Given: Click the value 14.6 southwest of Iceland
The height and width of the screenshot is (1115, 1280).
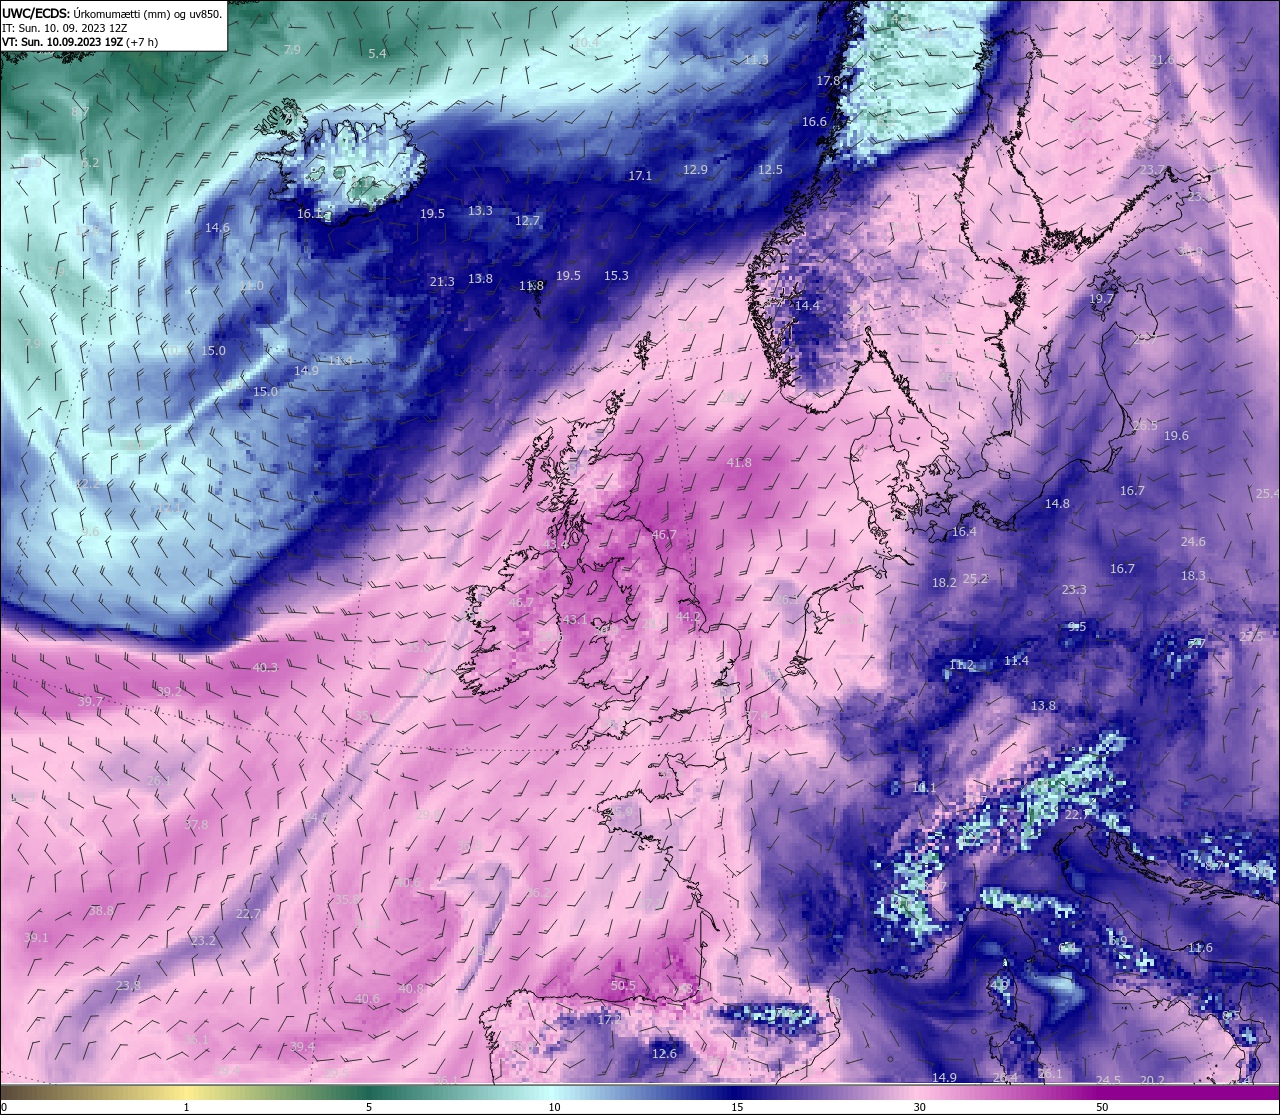Looking at the screenshot, I should click(217, 228).
